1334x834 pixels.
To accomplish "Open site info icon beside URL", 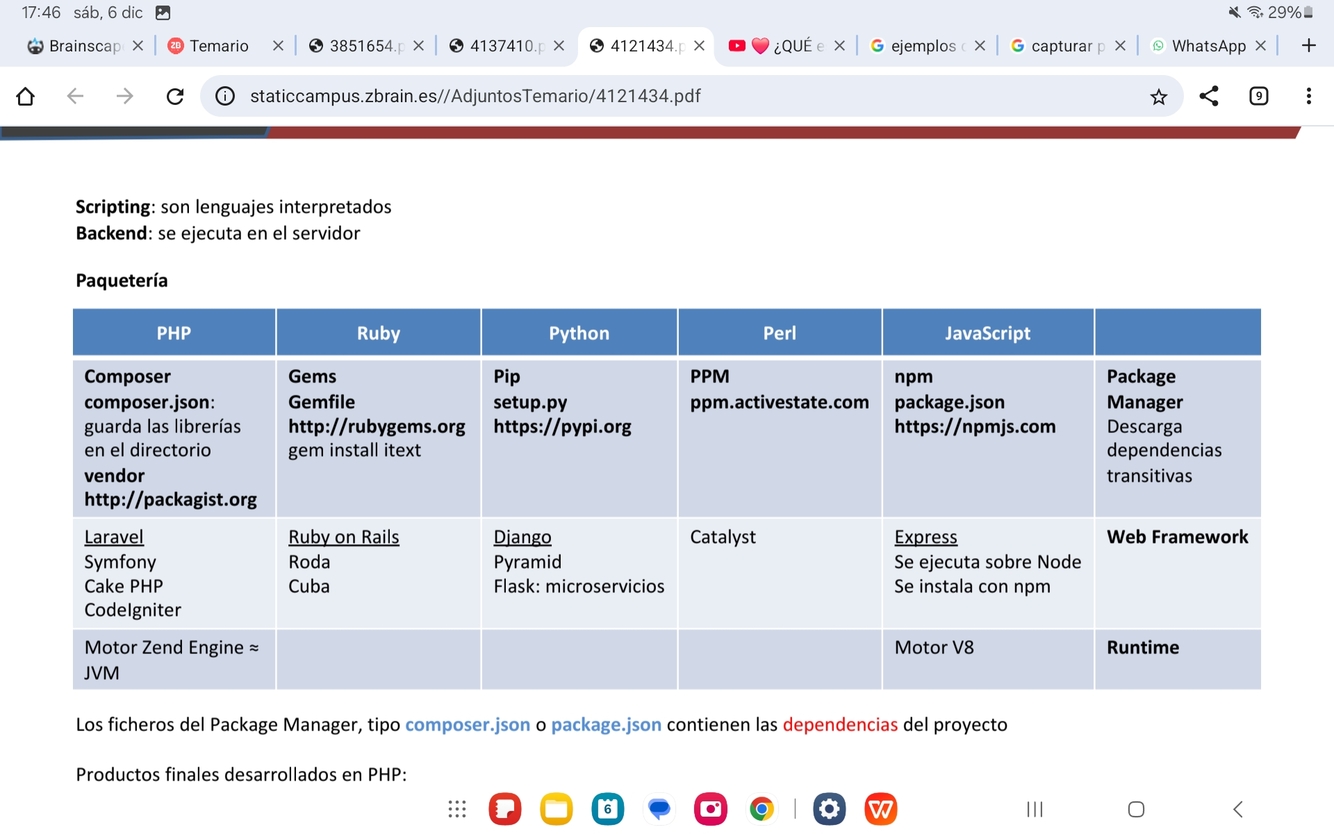I will 226,96.
